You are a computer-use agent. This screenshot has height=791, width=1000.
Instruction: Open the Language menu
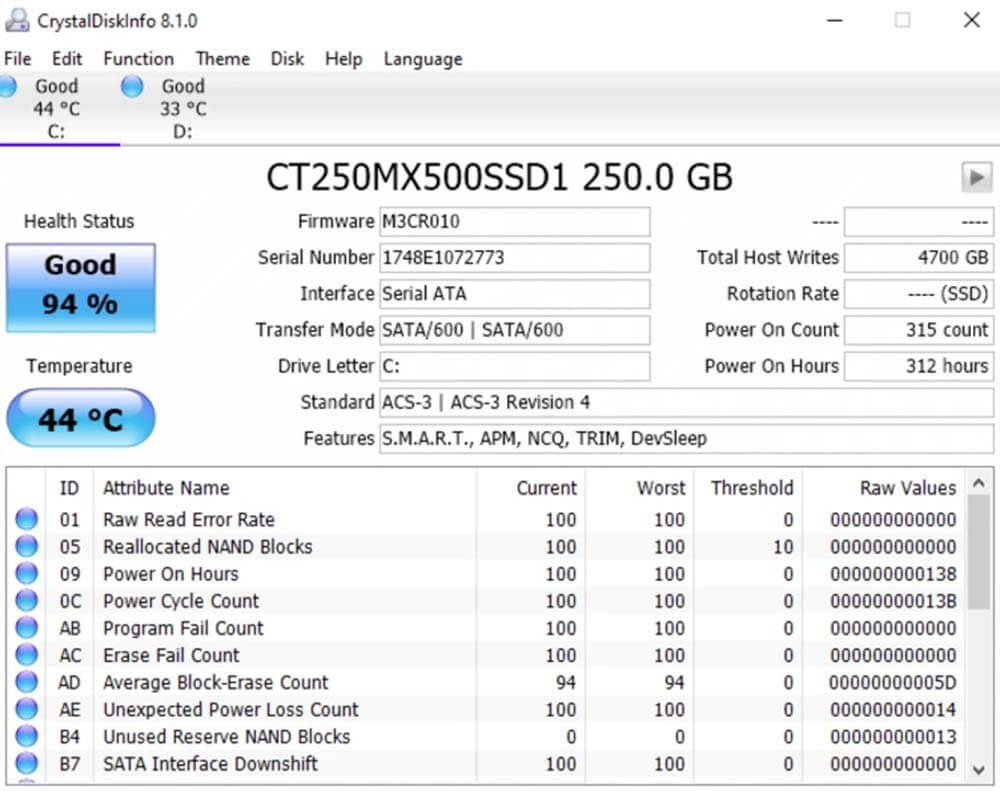[422, 59]
